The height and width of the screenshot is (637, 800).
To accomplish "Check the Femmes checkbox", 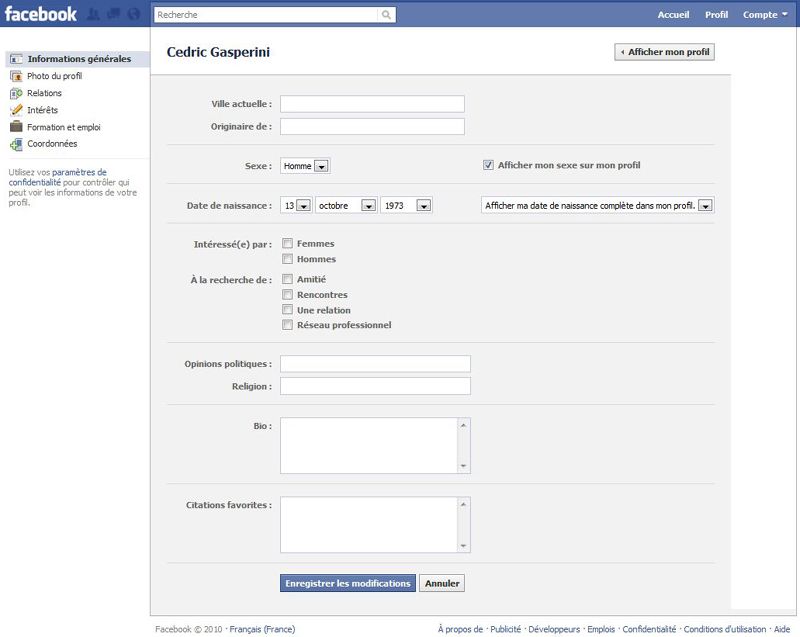I will [x=287, y=243].
